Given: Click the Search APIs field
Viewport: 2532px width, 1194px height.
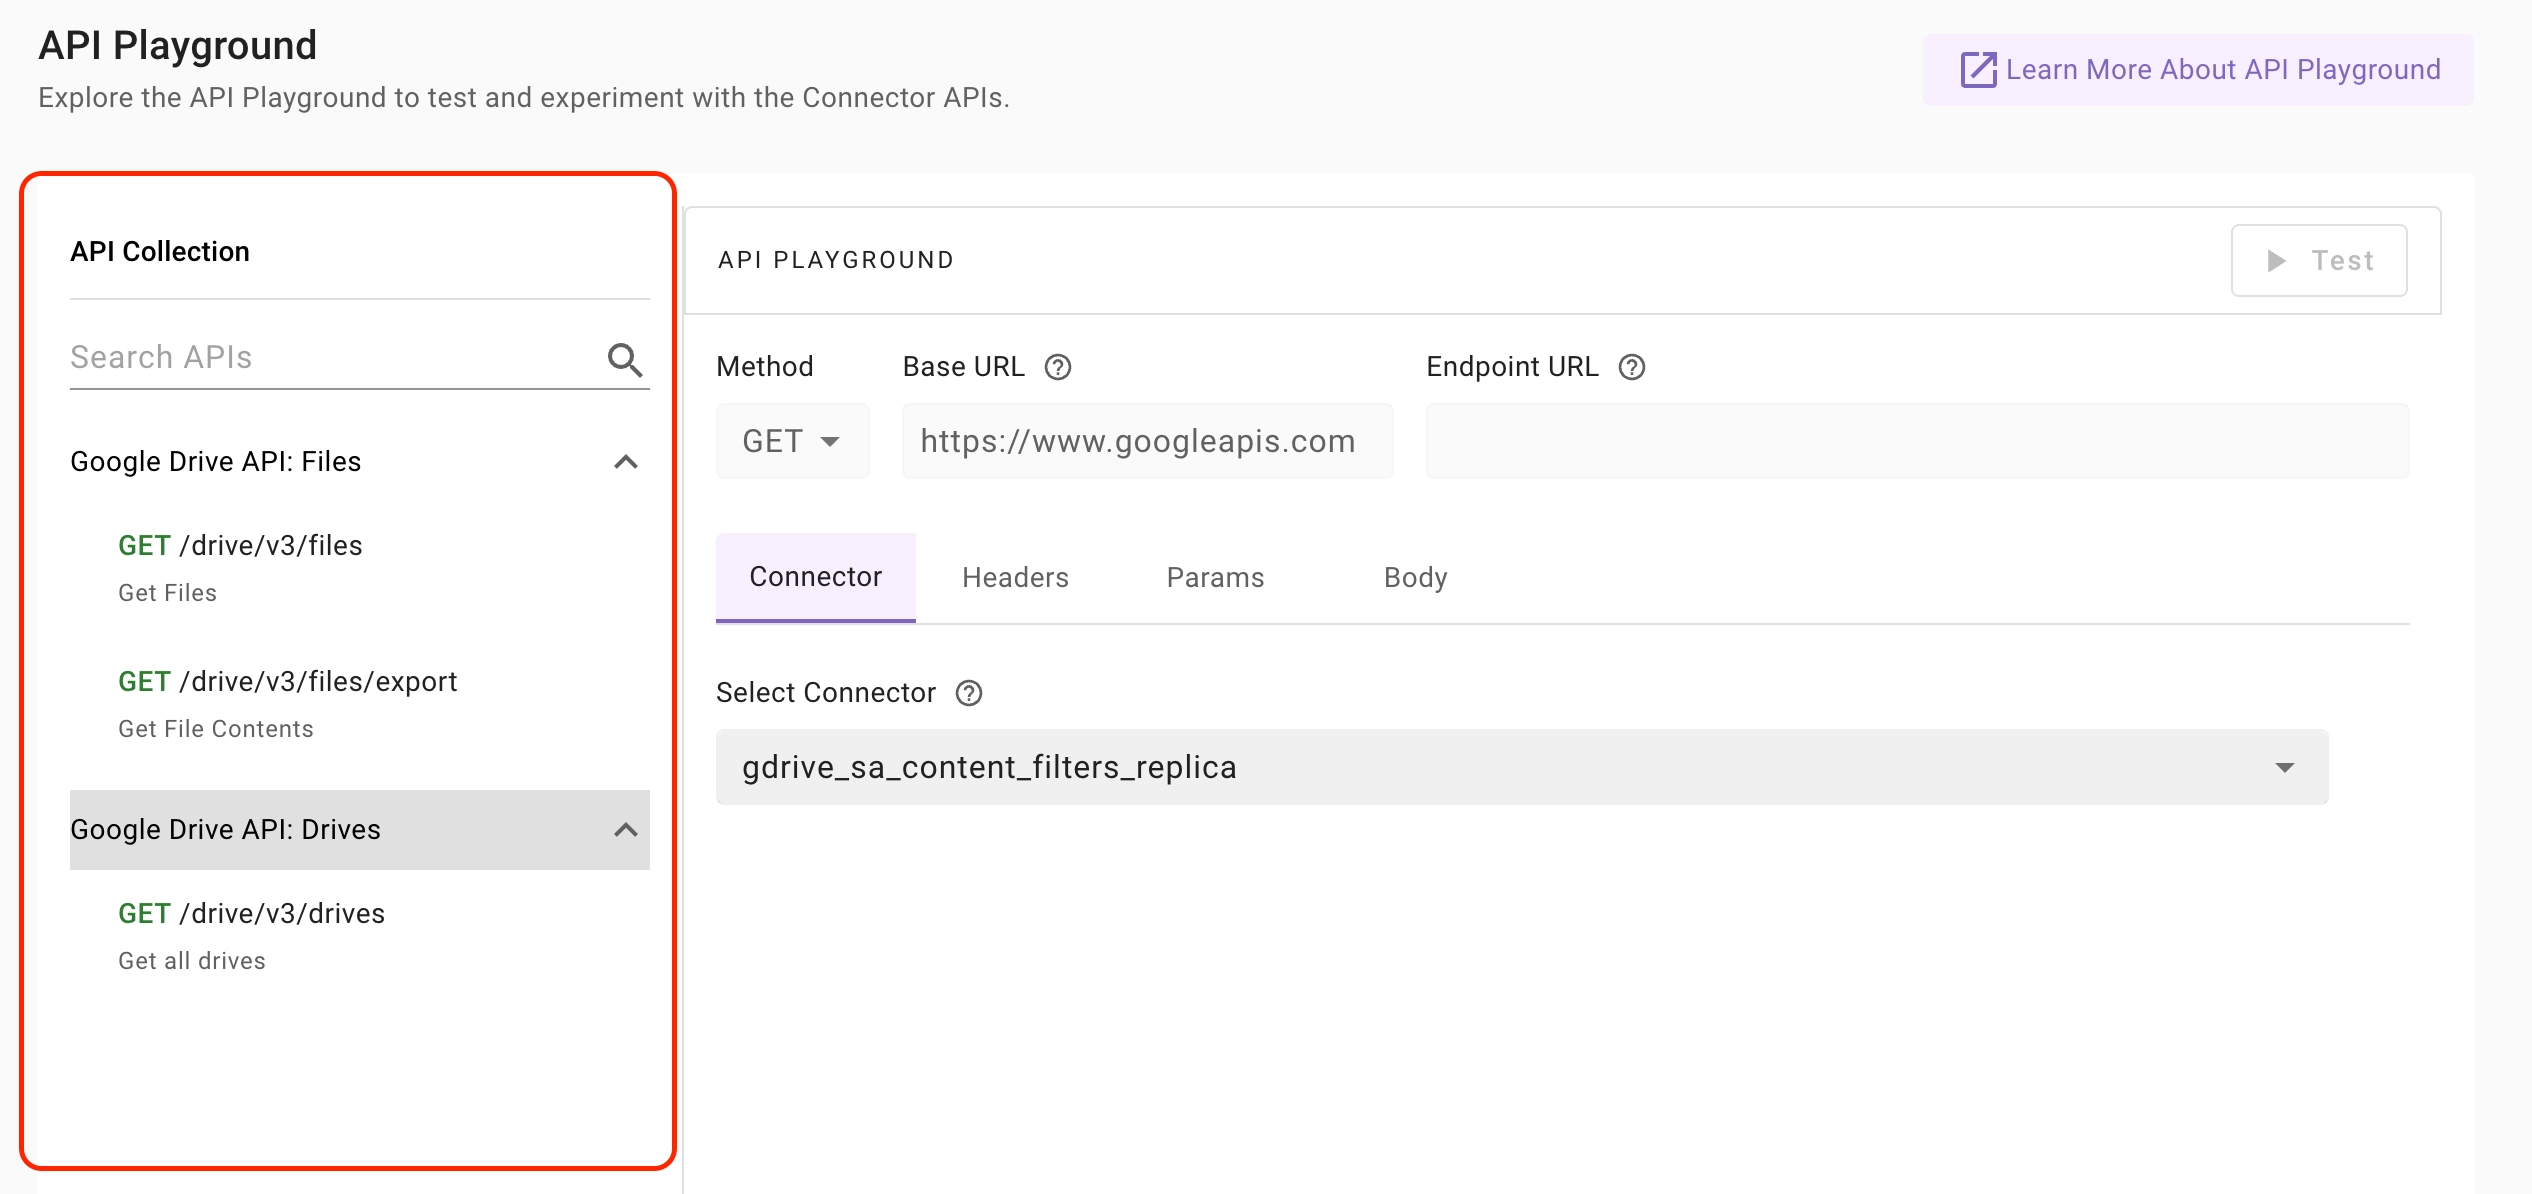Looking at the screenshot, I should point(330,358).
